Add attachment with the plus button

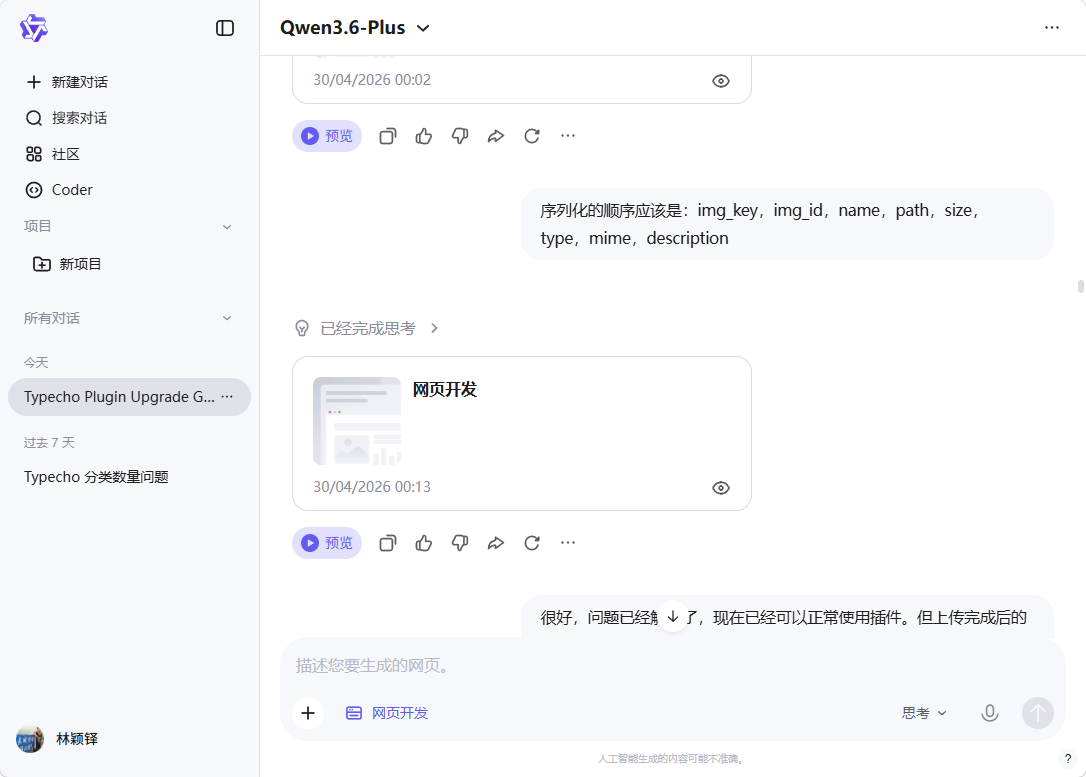308,713
